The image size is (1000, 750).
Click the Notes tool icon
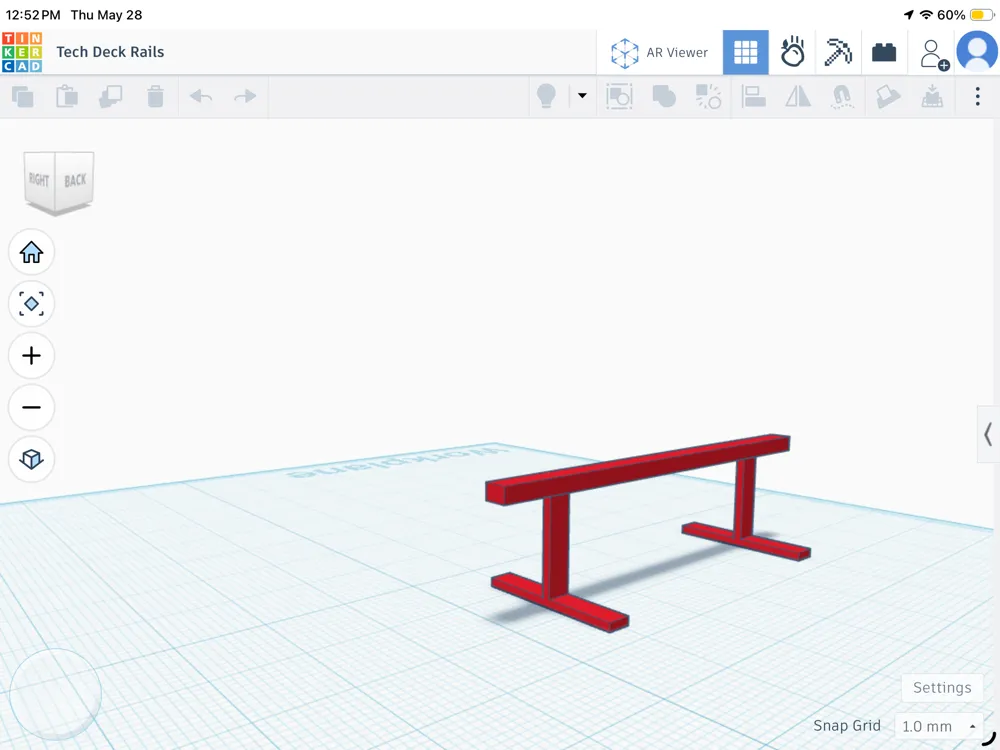[888, 96]
